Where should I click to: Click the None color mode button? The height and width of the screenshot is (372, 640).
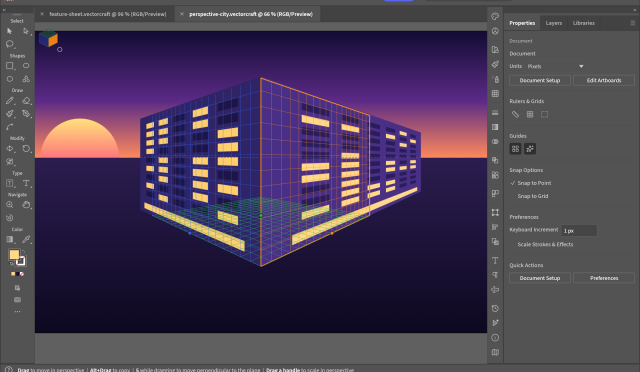click(22, 274)
